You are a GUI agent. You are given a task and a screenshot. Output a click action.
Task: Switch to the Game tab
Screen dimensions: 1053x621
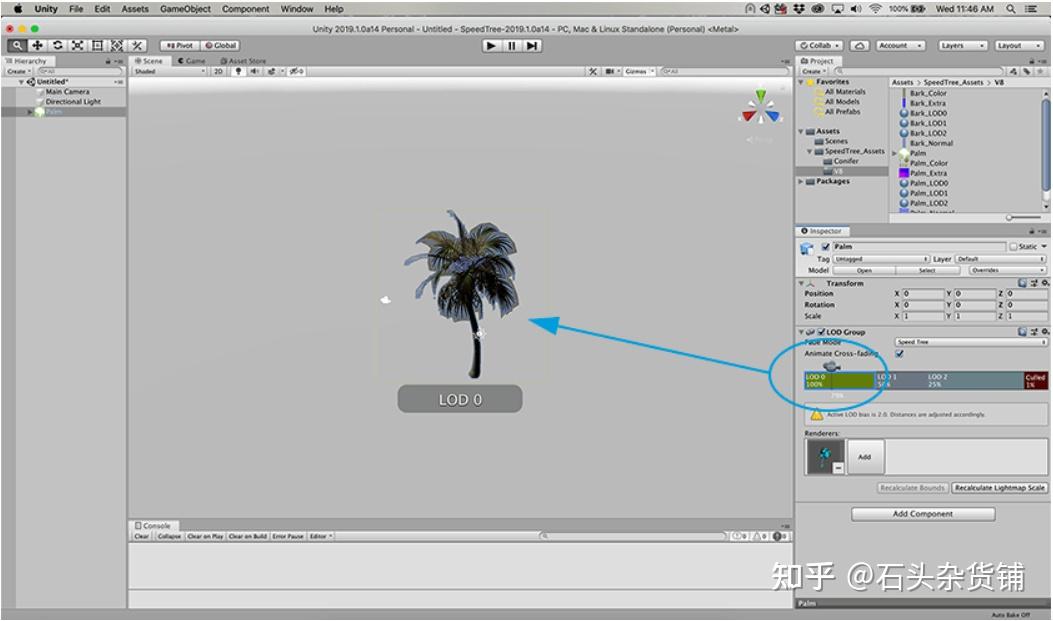click(x=189, y=60)
